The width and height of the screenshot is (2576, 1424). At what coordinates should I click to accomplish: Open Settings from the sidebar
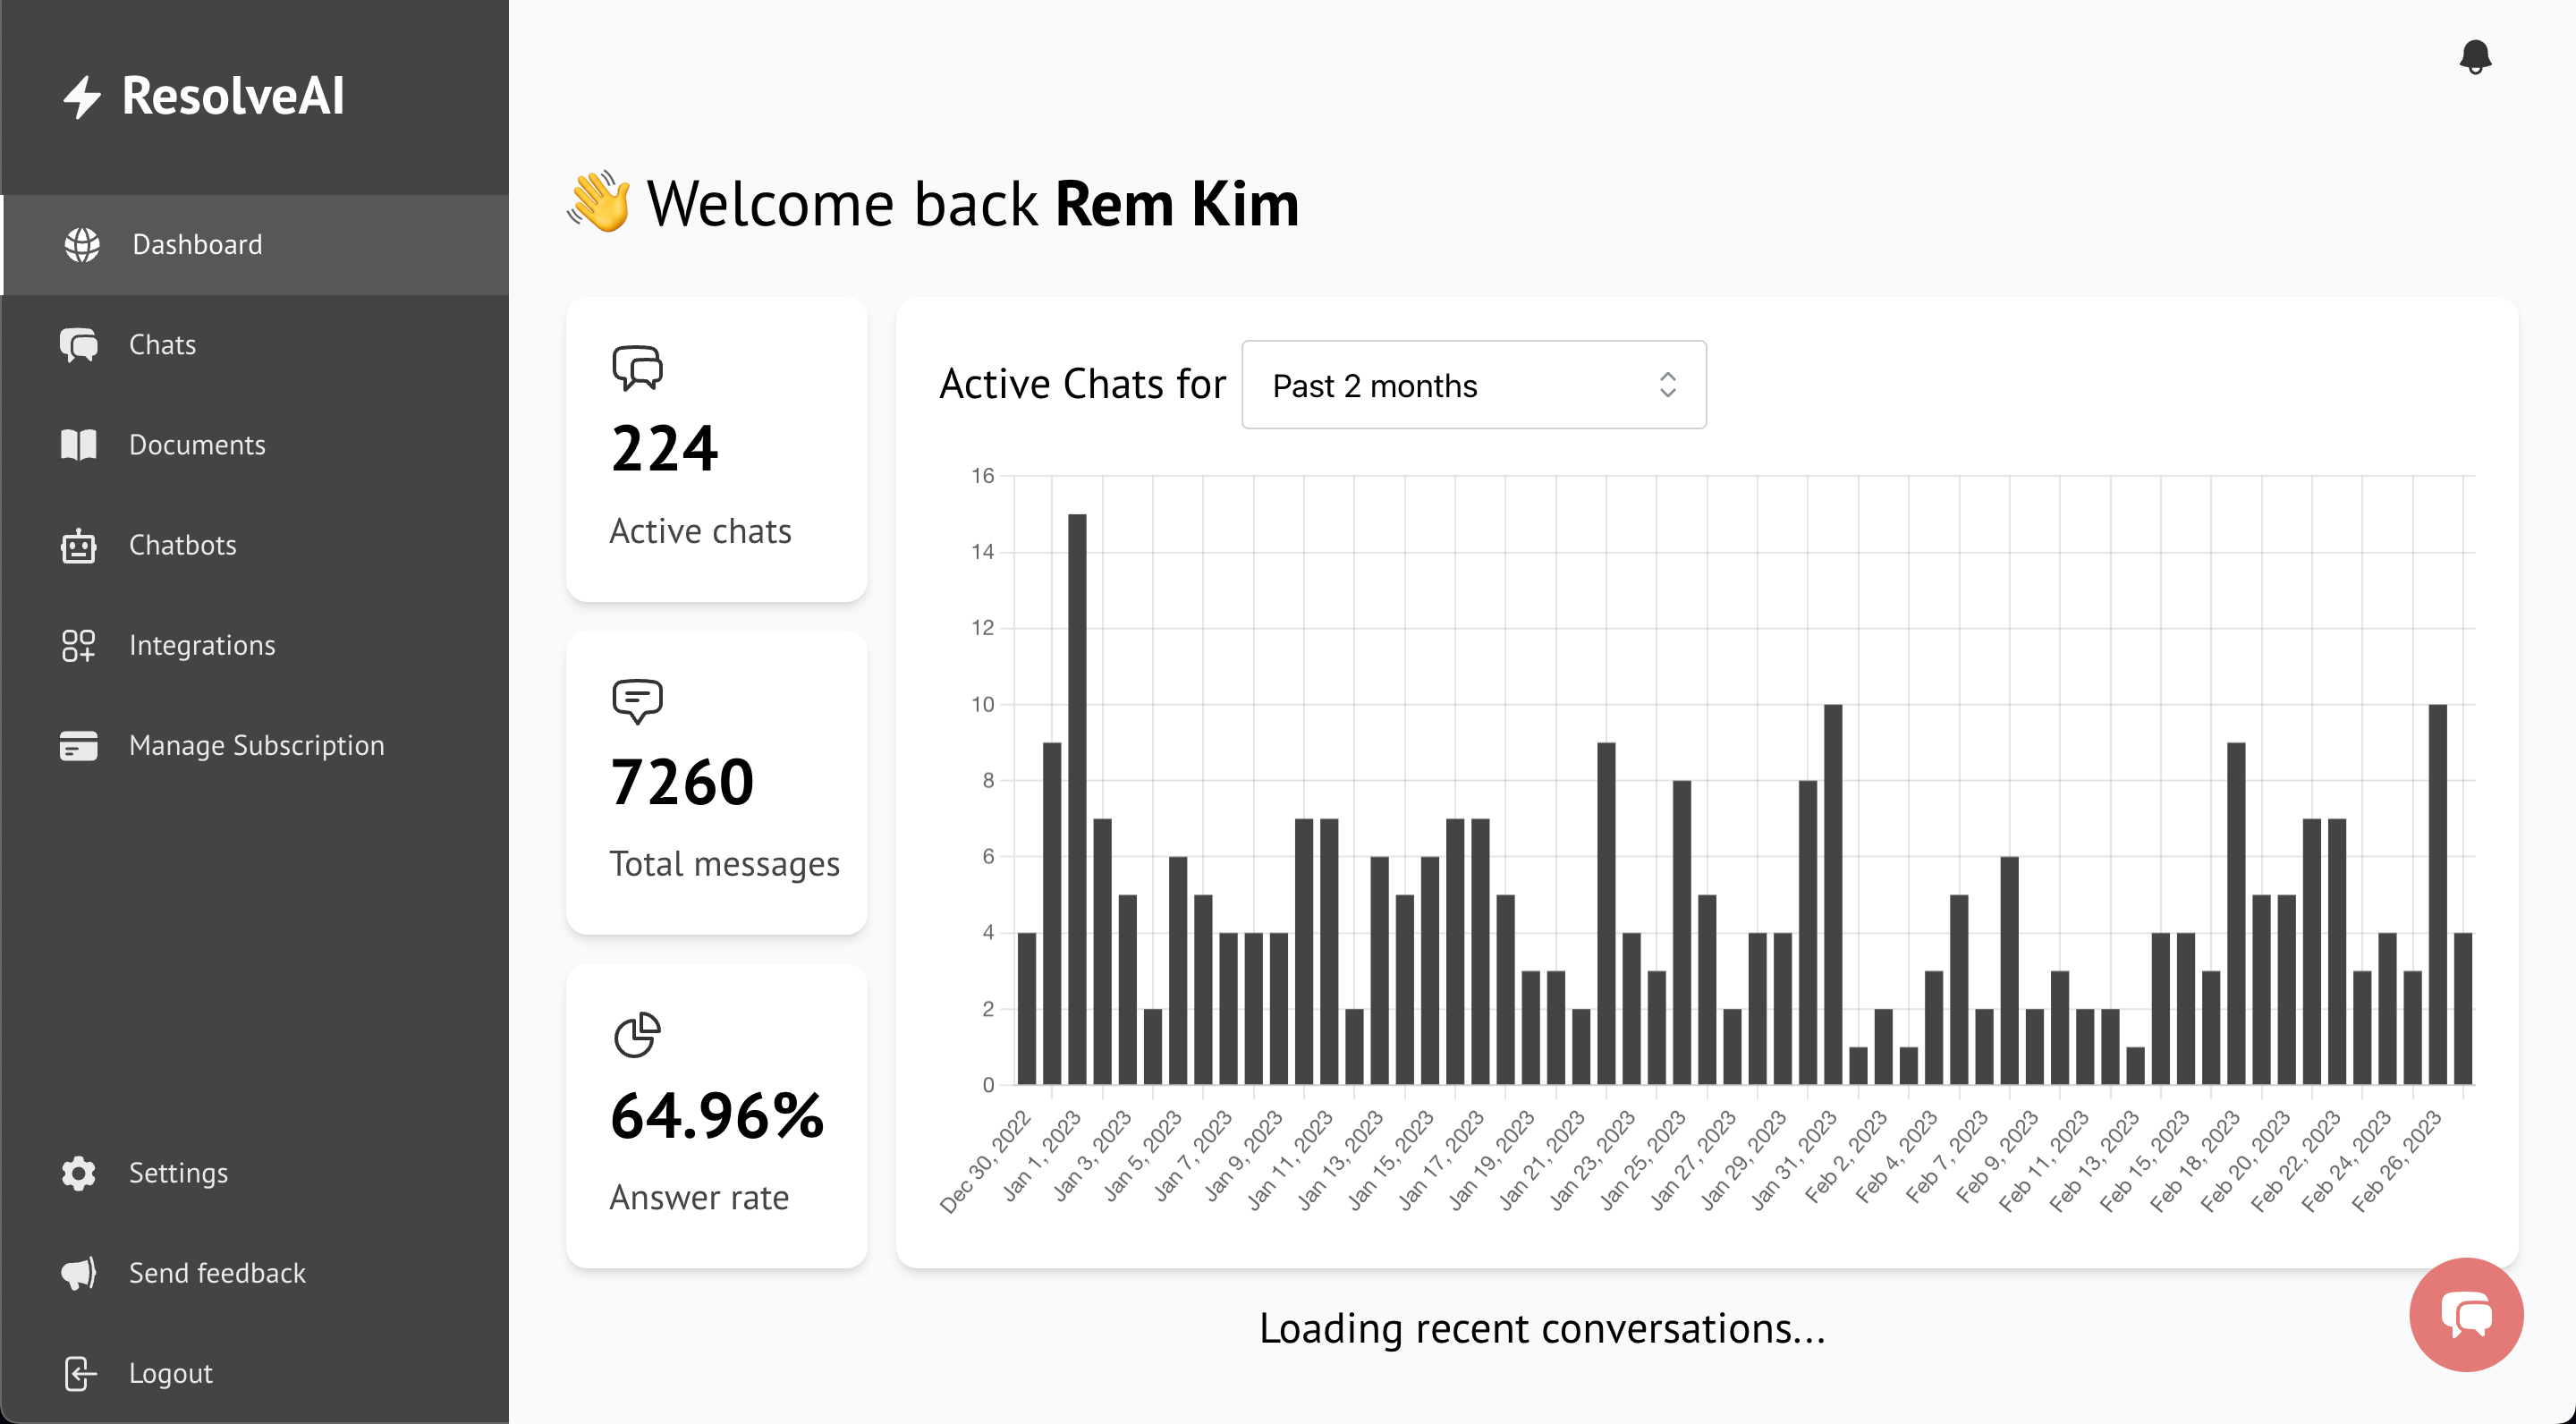tap(179, 1172)
